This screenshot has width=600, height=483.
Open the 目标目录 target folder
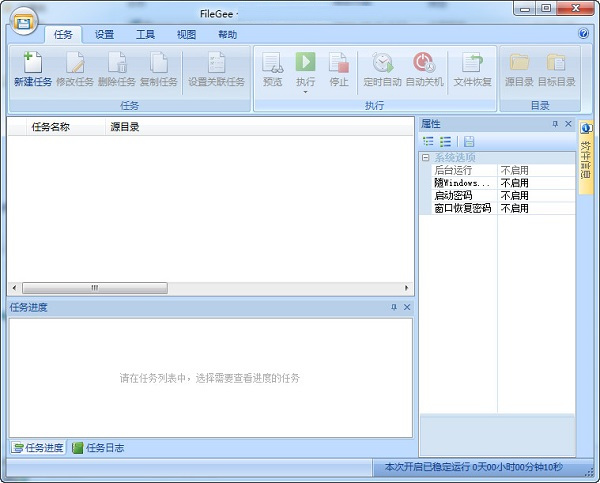click(556, 70)
